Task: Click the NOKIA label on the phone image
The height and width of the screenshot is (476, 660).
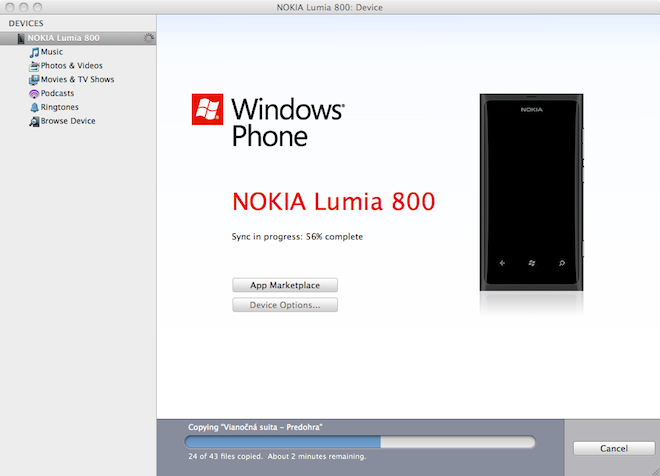Action: (x=532, y=109)
